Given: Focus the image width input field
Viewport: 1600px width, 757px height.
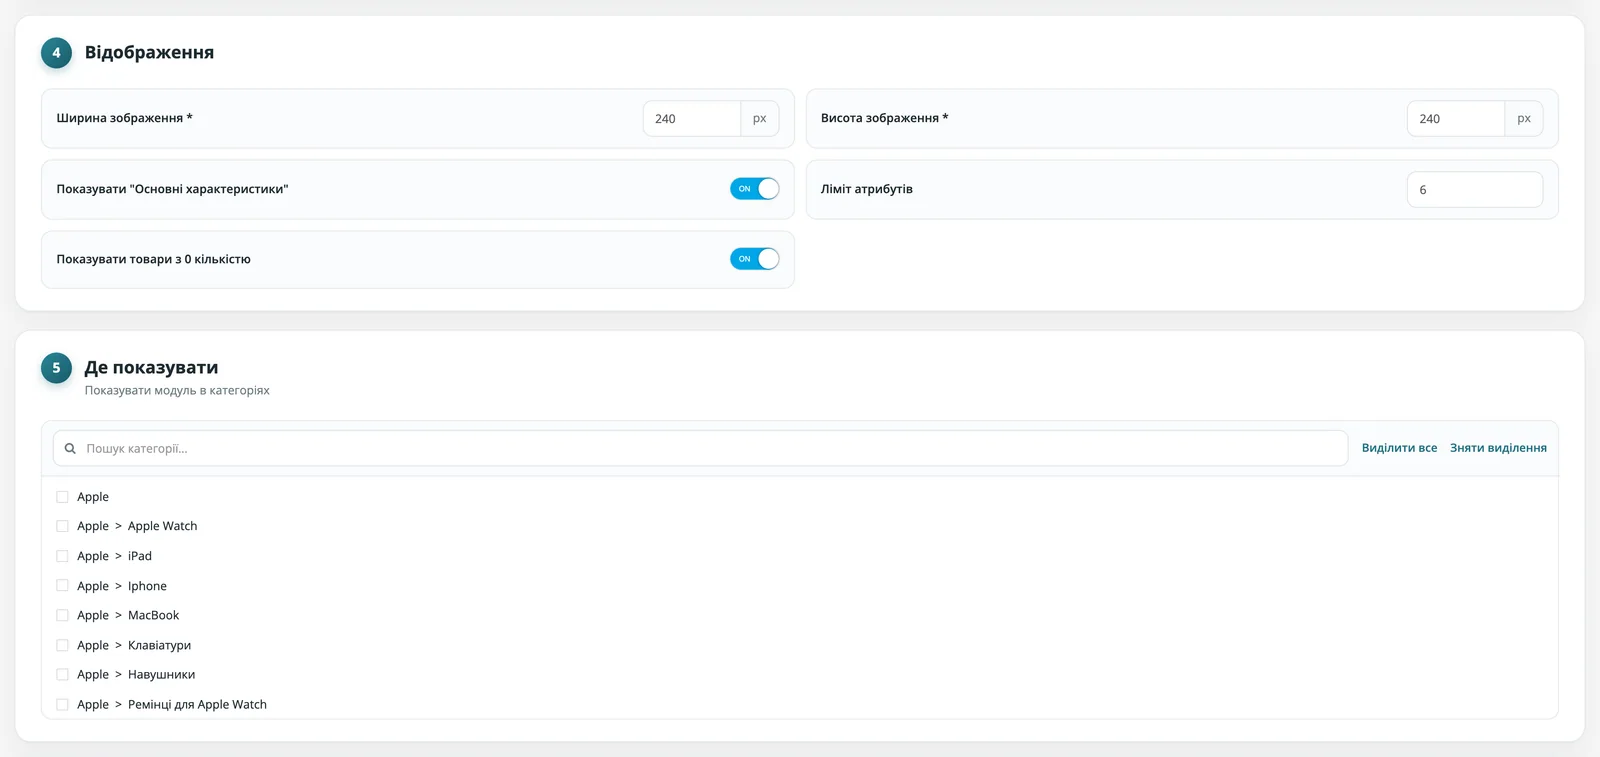Looking at the screenshot, I should [692, 118].
